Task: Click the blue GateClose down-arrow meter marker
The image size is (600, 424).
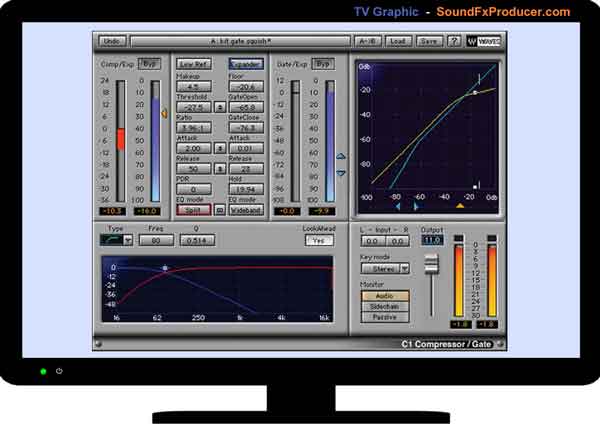Action: (x=341, y=173)
